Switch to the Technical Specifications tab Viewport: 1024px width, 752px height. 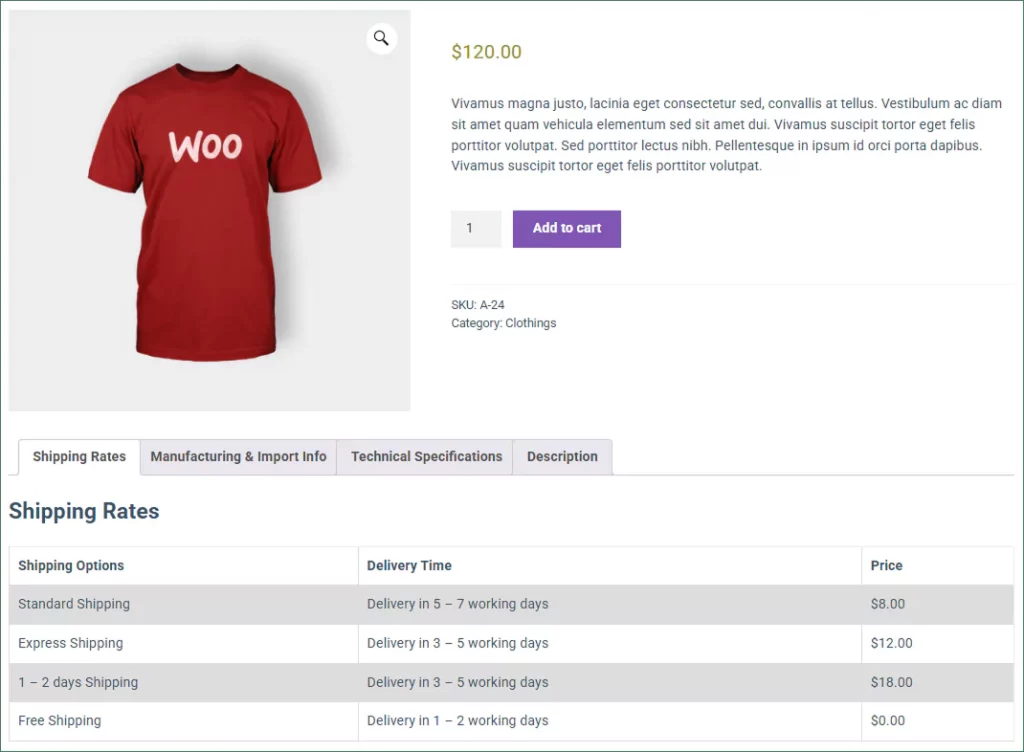pos(426,457)
